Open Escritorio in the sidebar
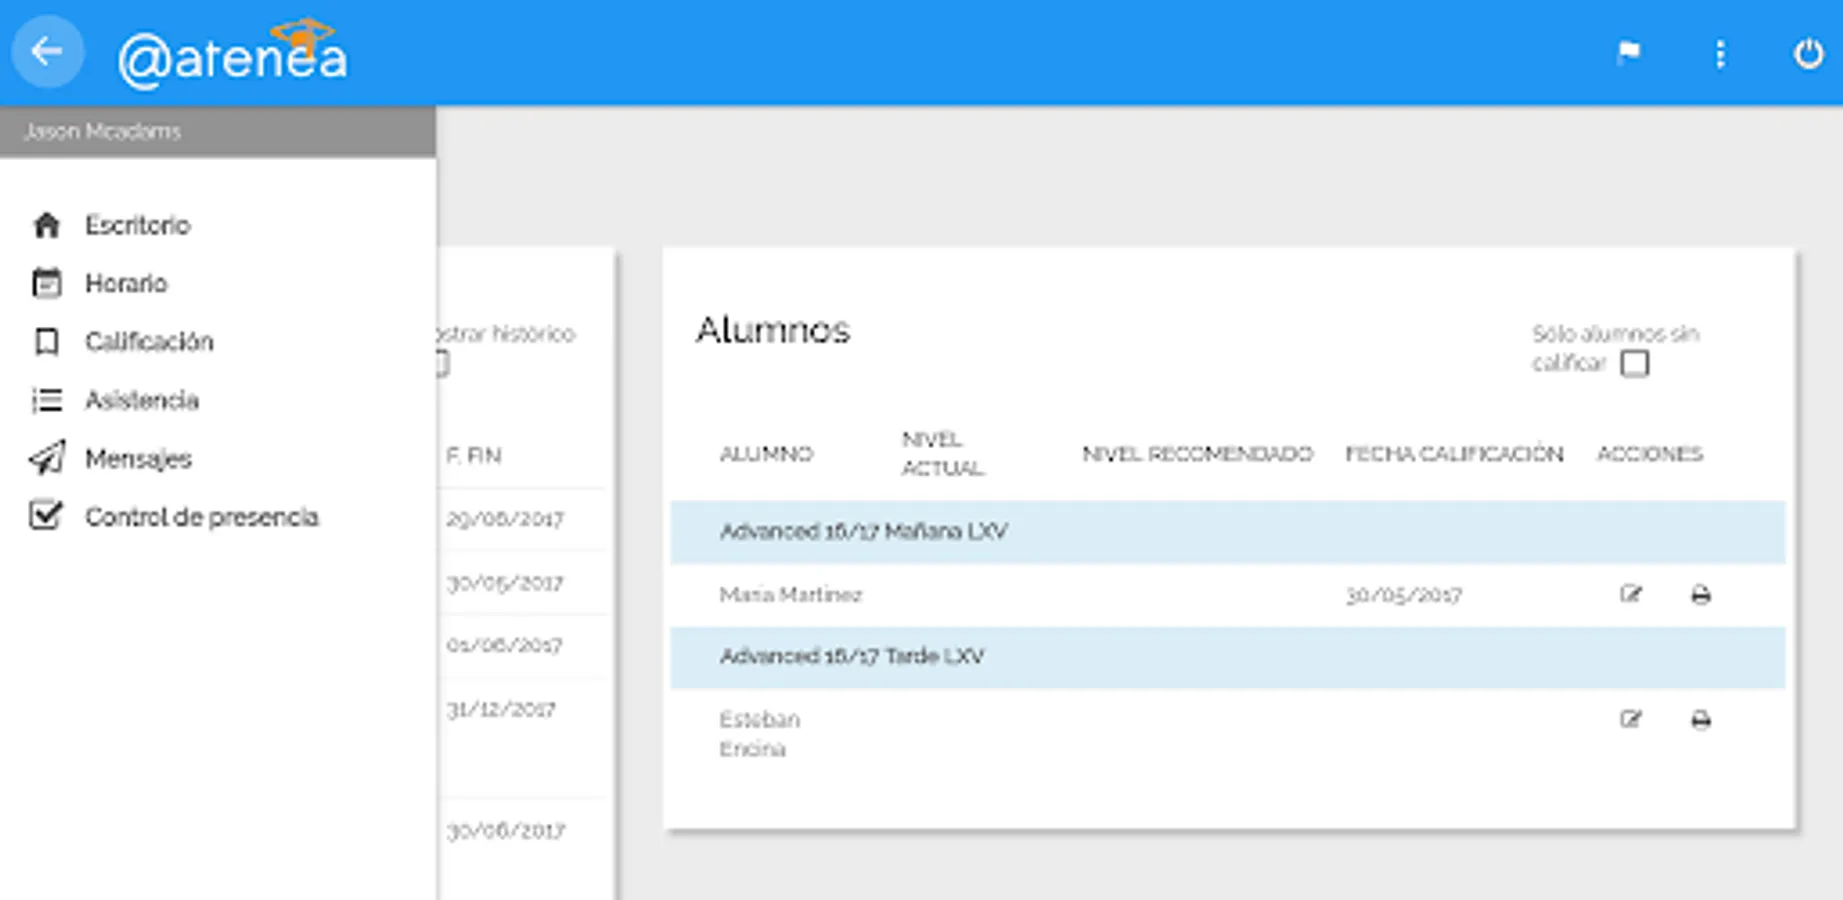 click(137, 225)
